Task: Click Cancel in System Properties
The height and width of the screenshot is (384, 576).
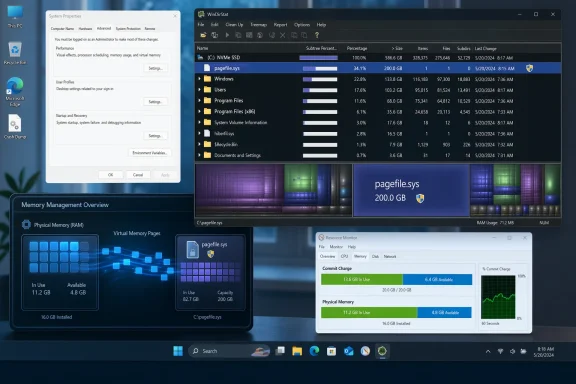Action: 138,175
